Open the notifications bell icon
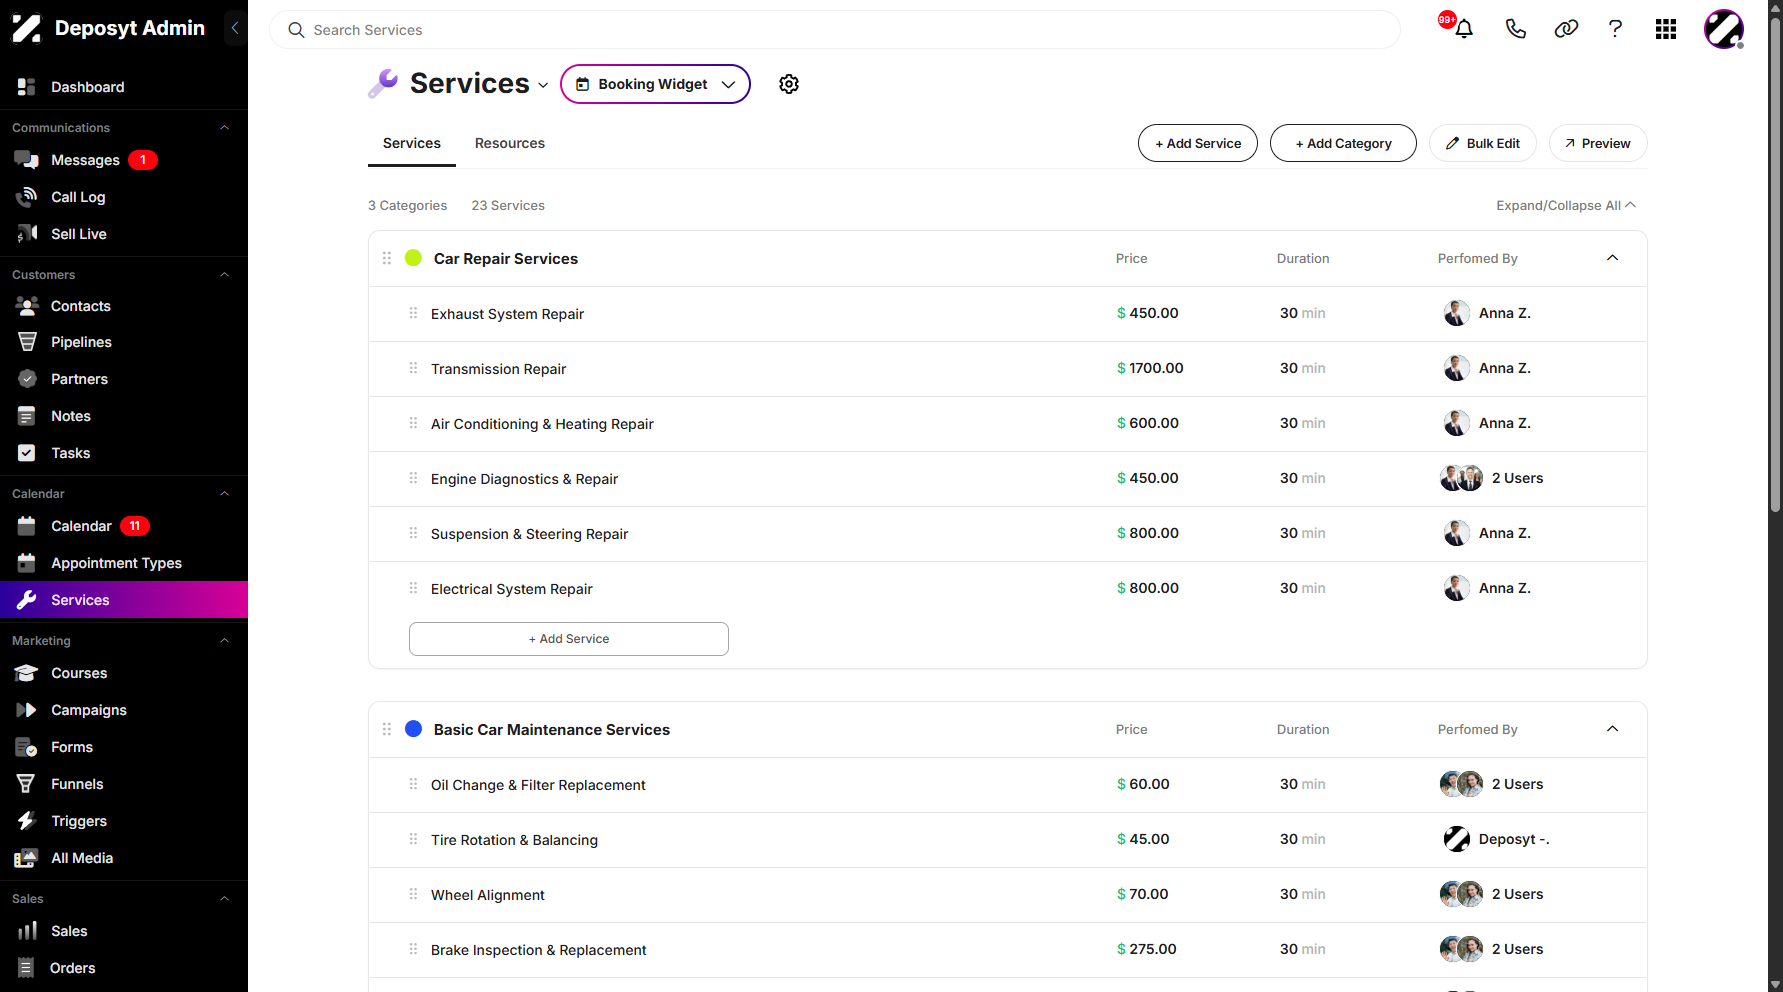 click(x=1463, y=29)
